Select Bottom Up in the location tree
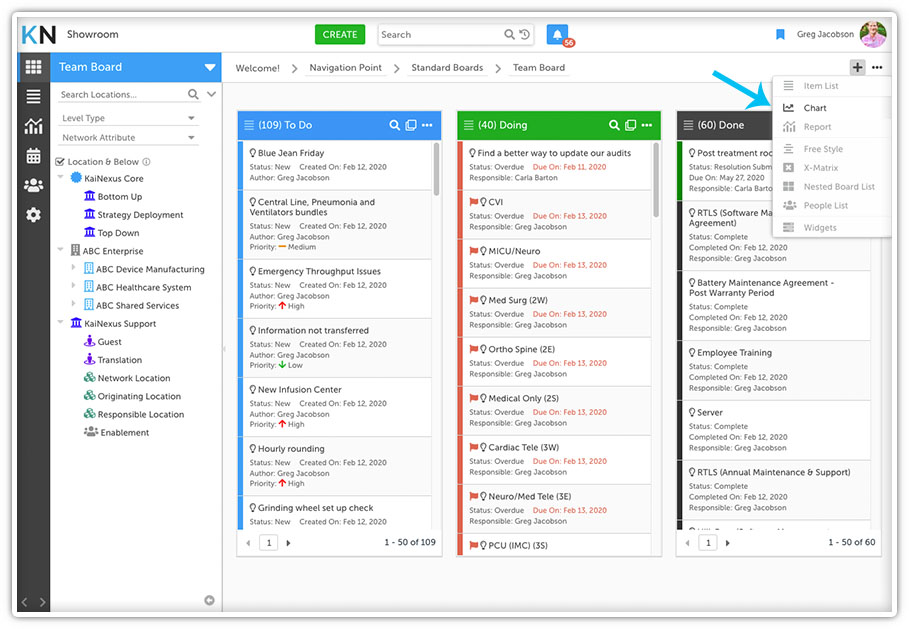This screenshot has height=629, width=909. [119, 197]
